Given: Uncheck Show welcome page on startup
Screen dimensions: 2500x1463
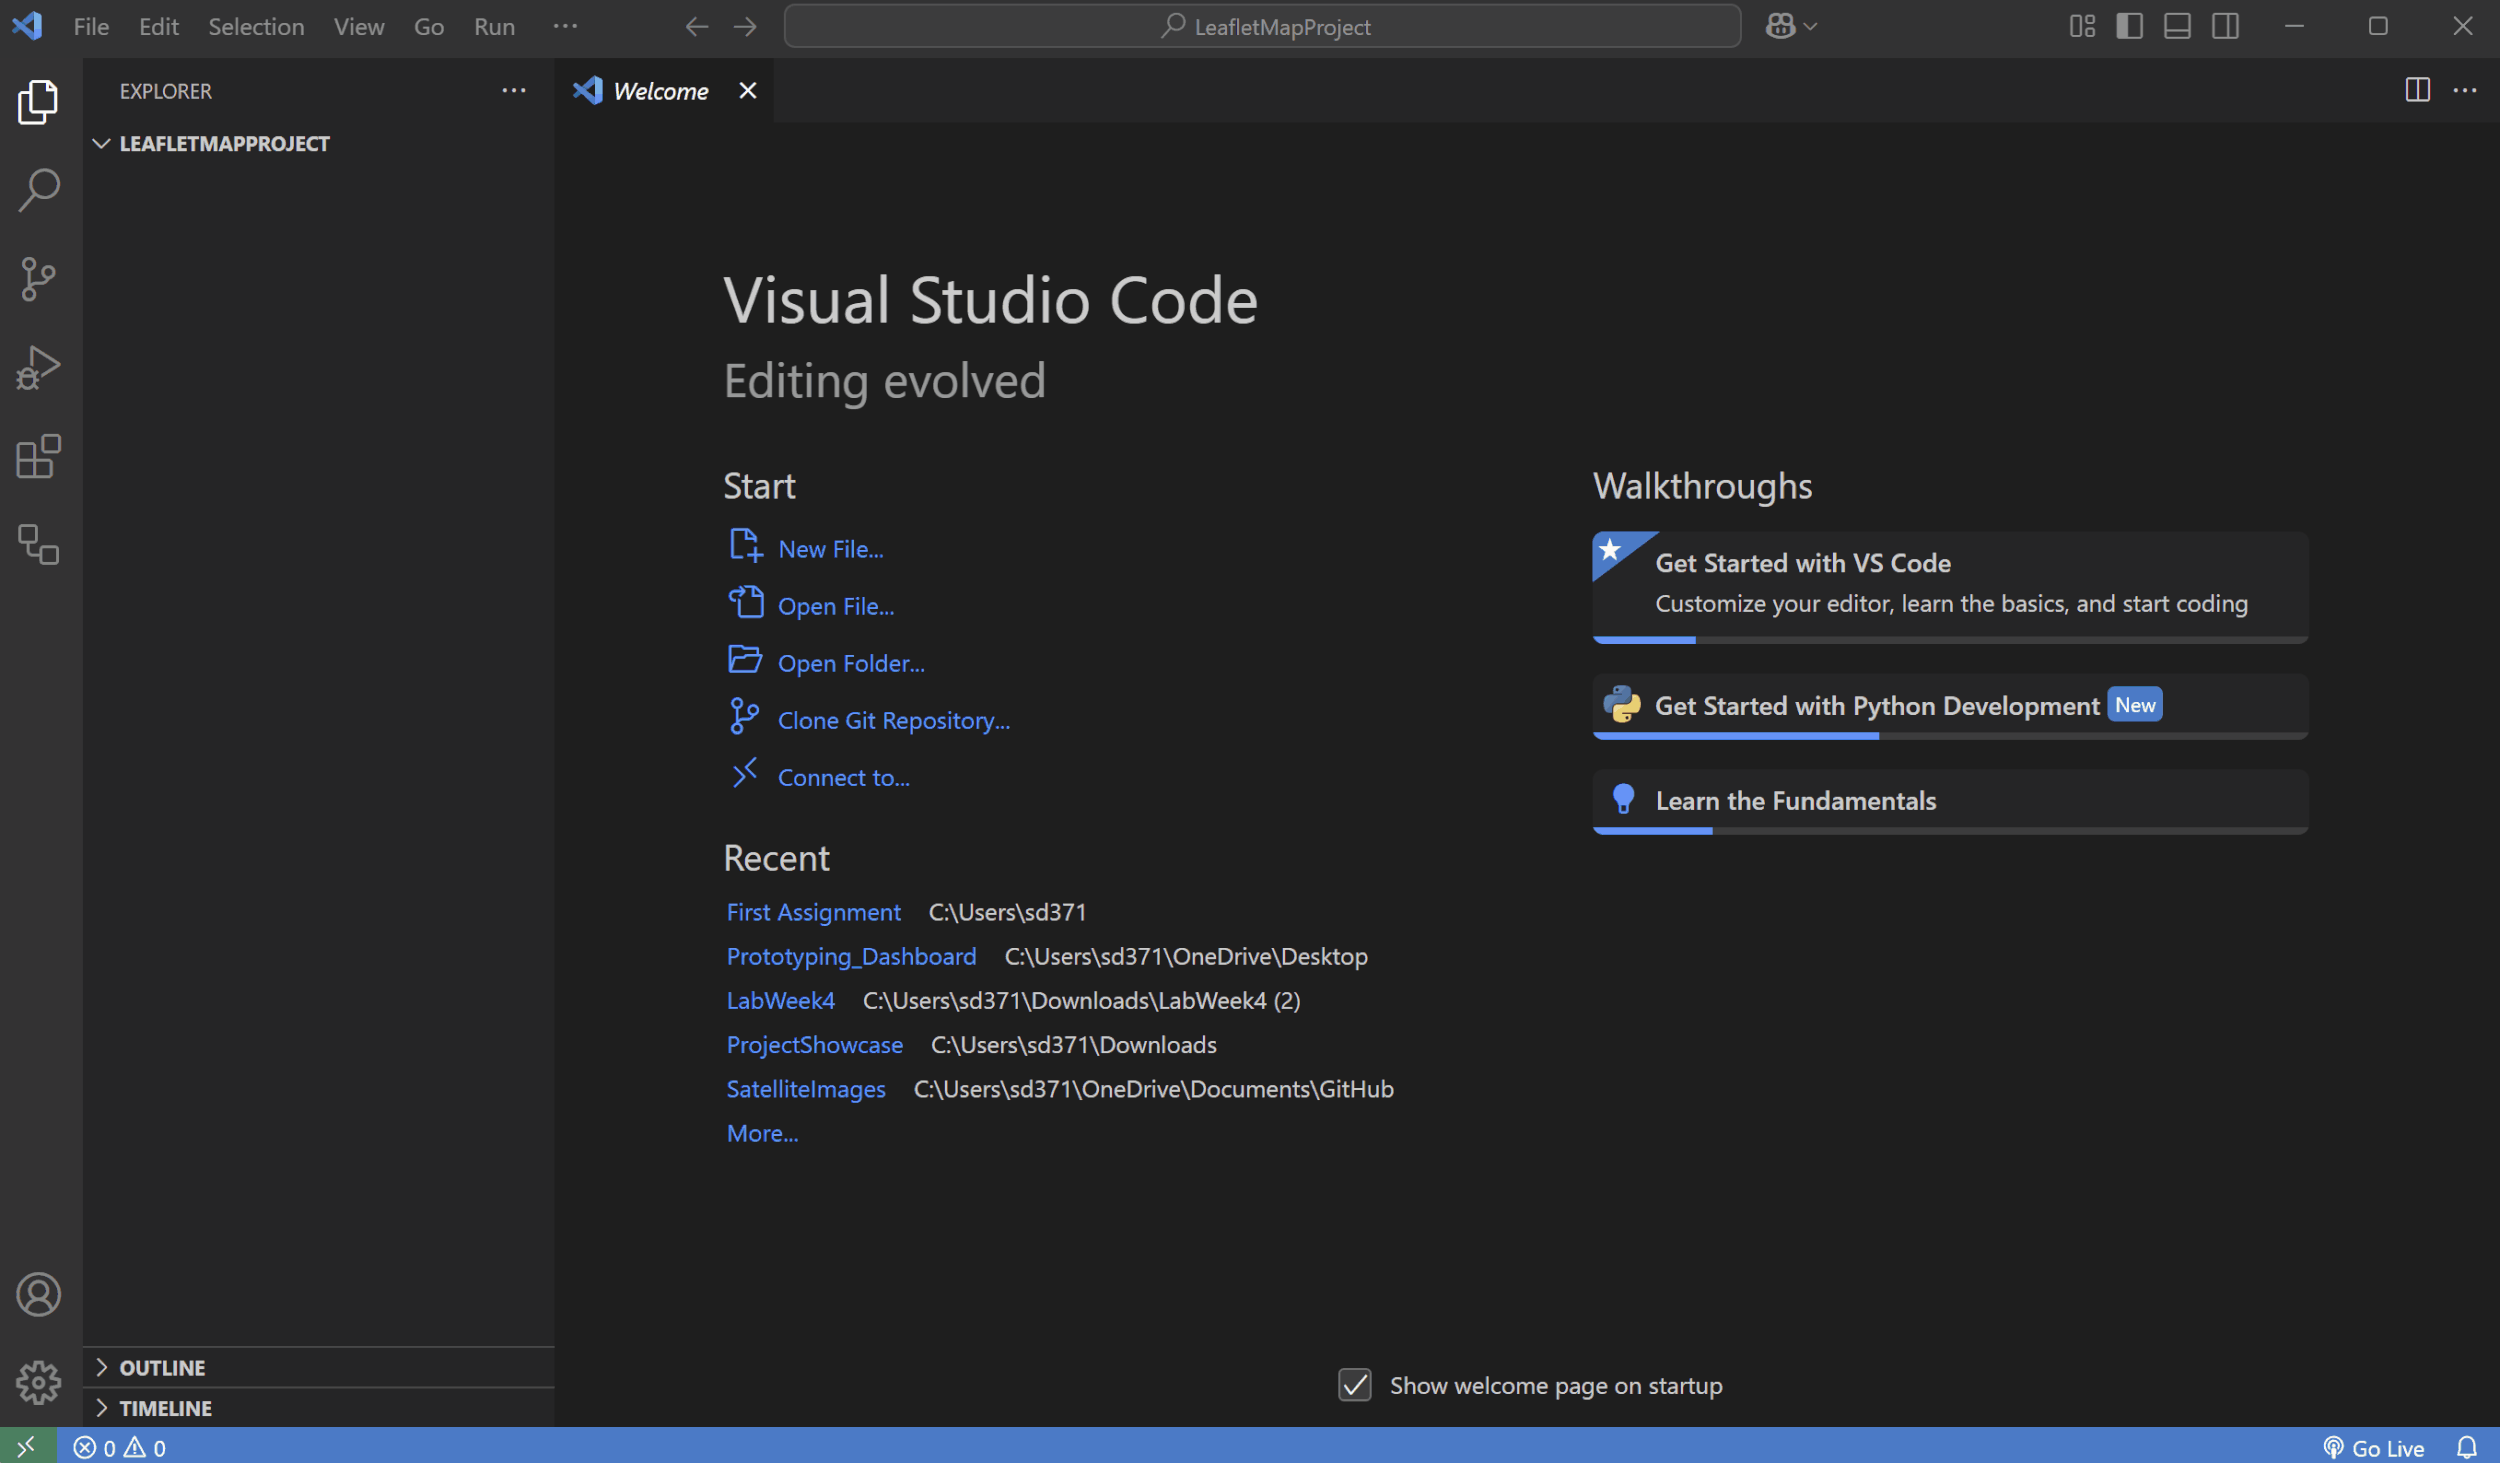Looking at the screenshot, I should click(1354, 1385).
